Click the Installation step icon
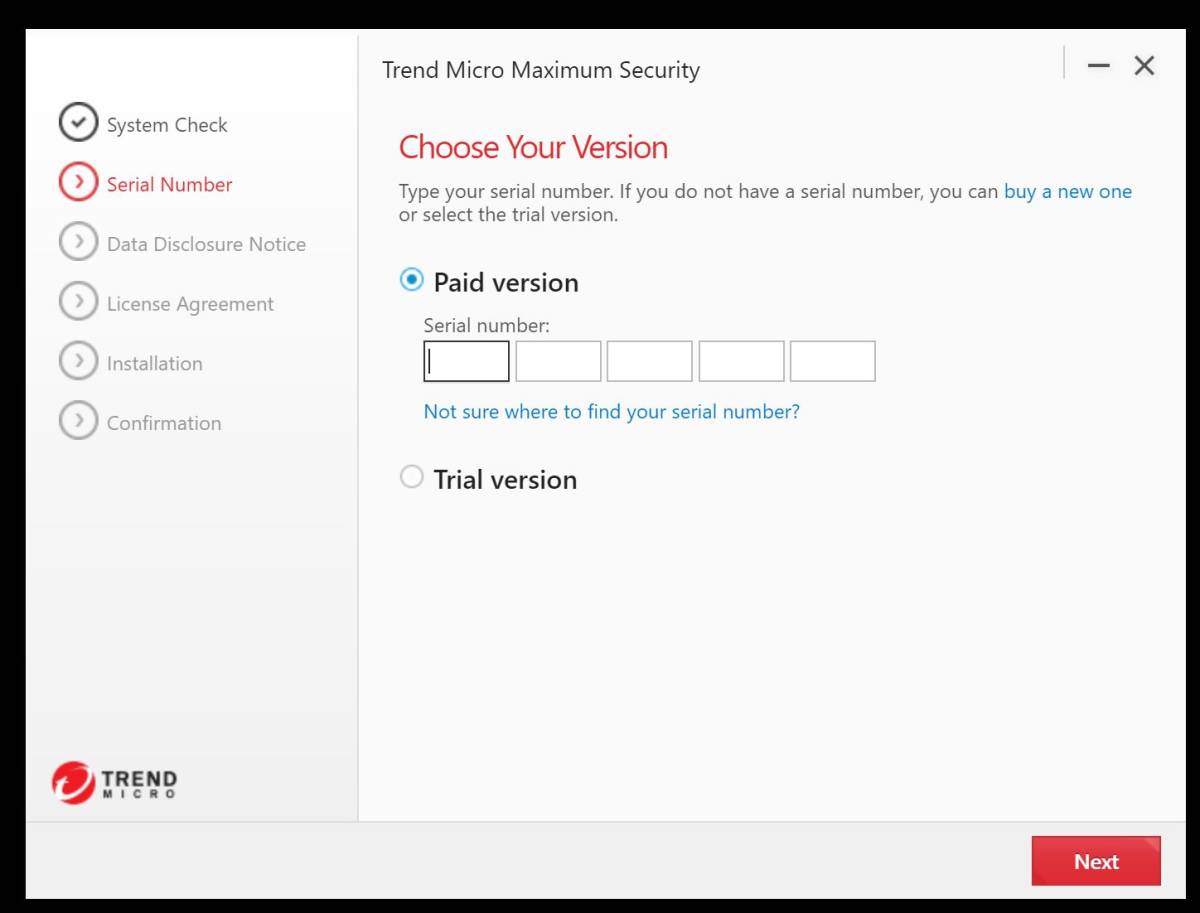 point(78,361)
